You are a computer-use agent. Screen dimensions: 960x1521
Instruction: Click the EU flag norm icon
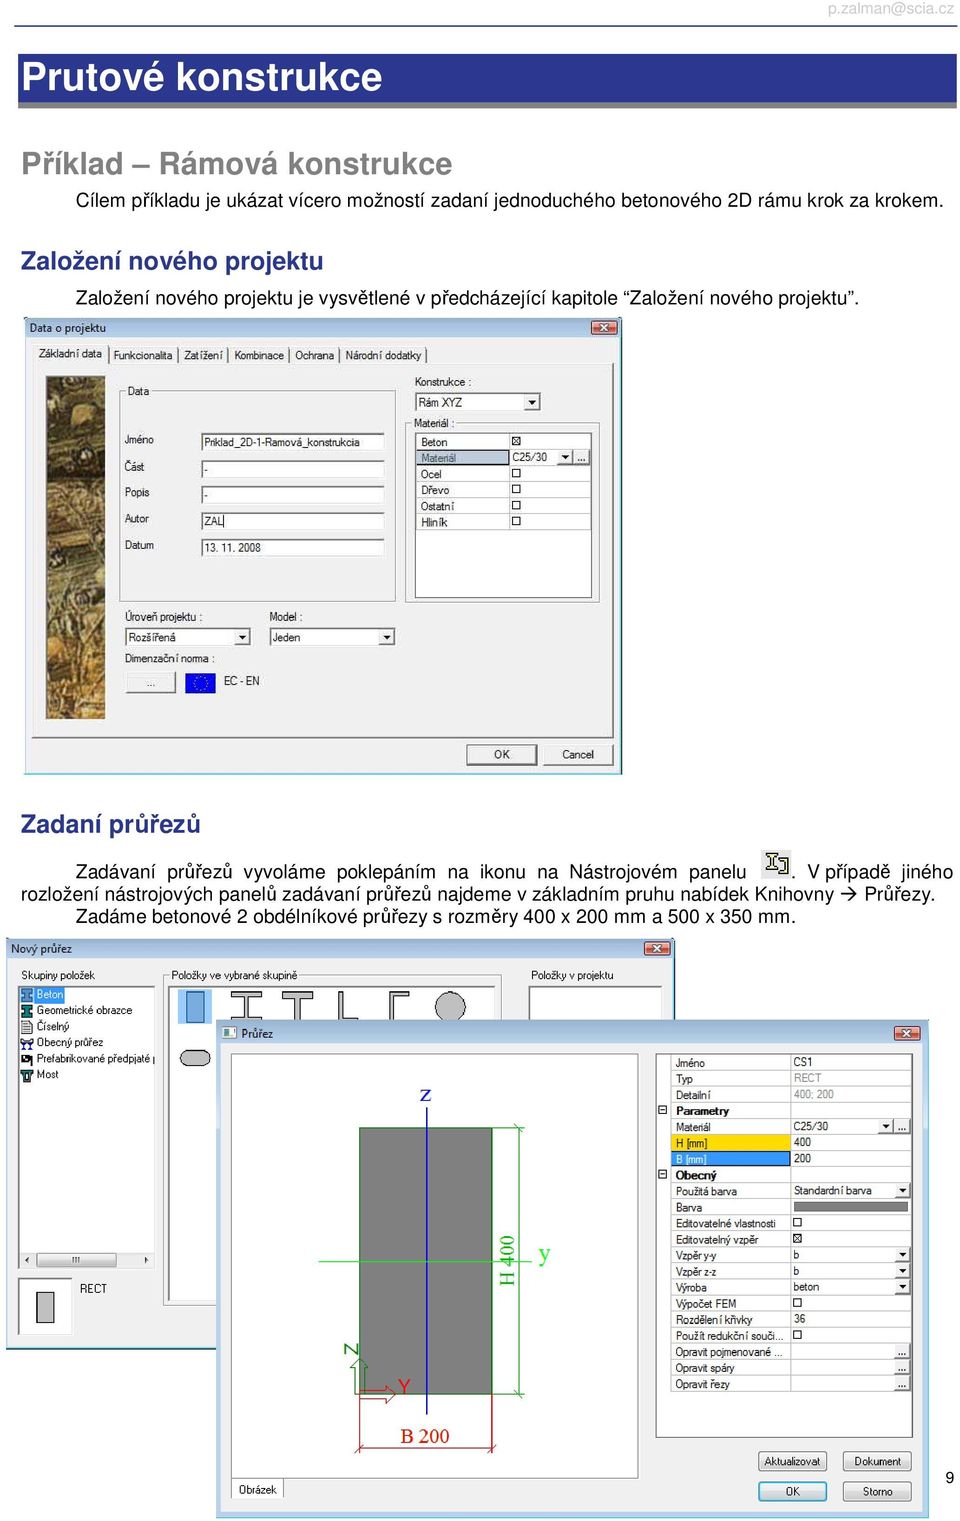click(200, 682)
